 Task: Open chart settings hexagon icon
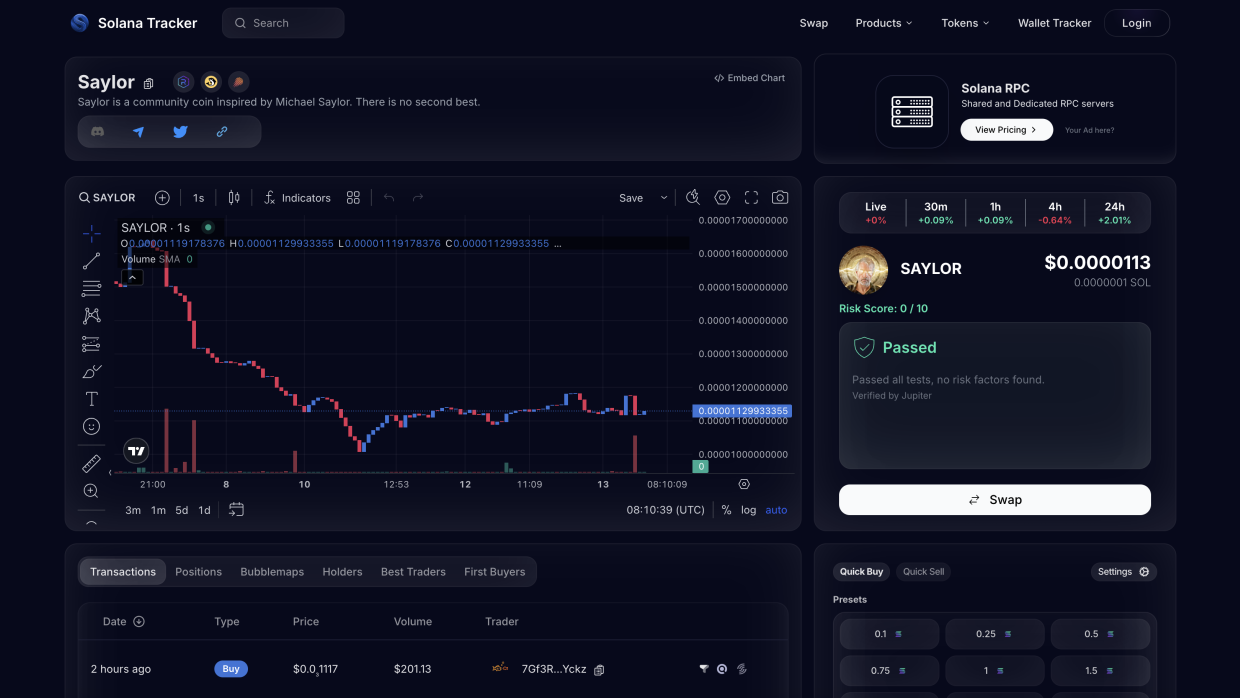pyautogui.click(x=722, y=198)
